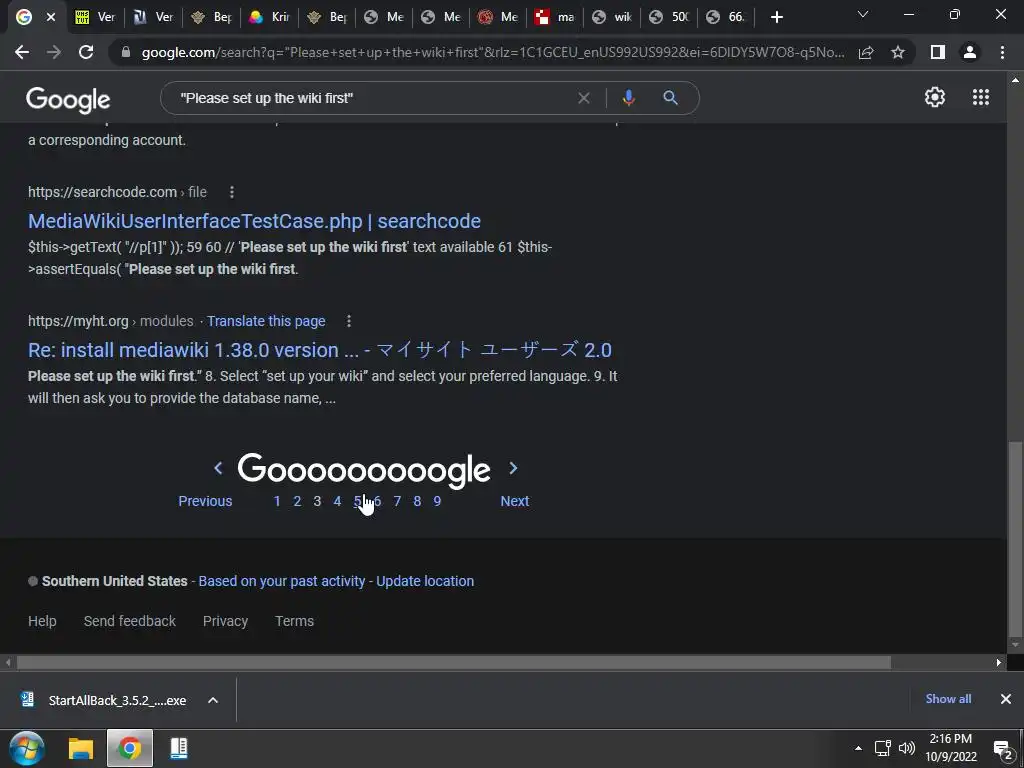Show all downloads
1024x768 pixels.
coord(948,699)
